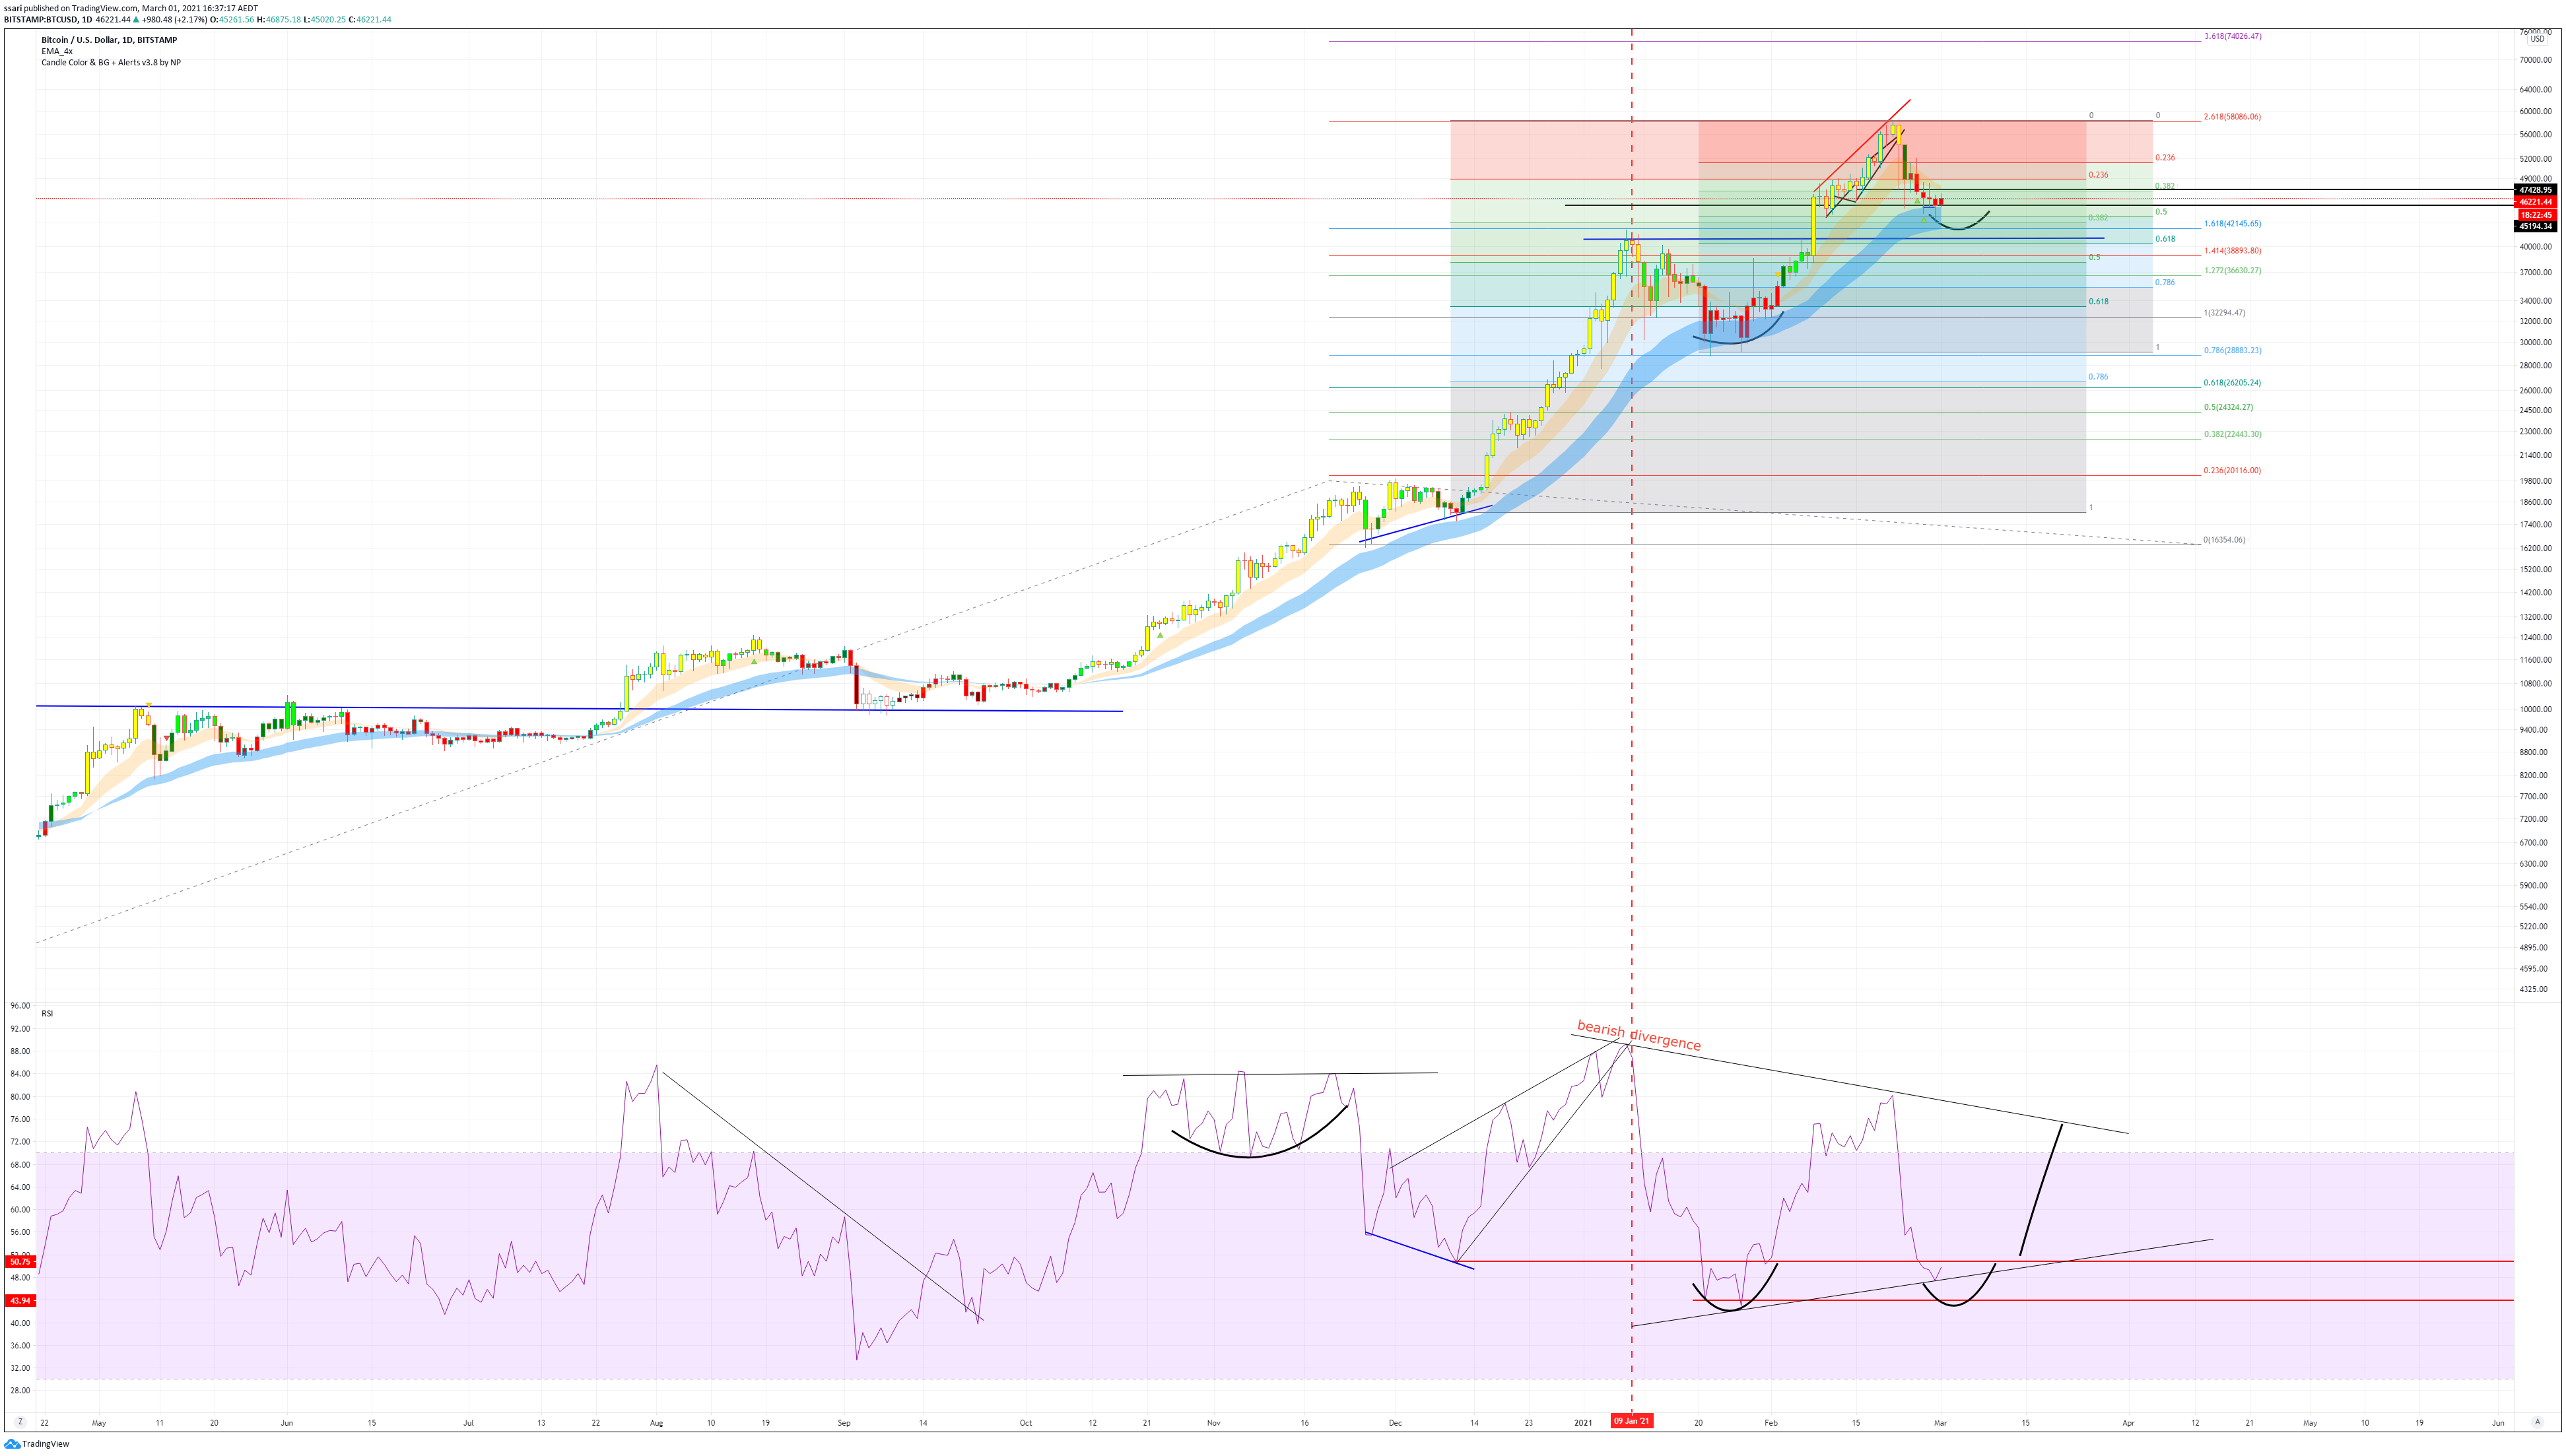Click the Aug label on time axis
The width and height of the screenshot is (2566, 1456).
(656, 1422)
